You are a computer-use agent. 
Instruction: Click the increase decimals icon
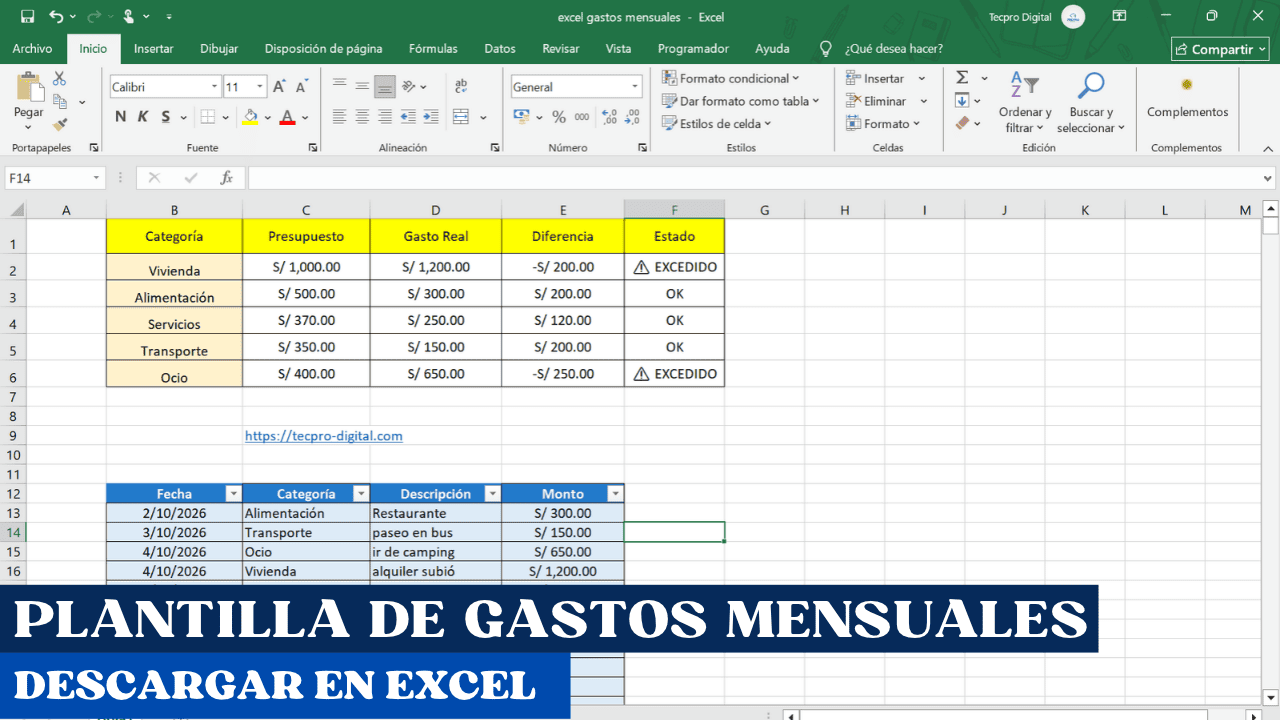pos(608,117)
